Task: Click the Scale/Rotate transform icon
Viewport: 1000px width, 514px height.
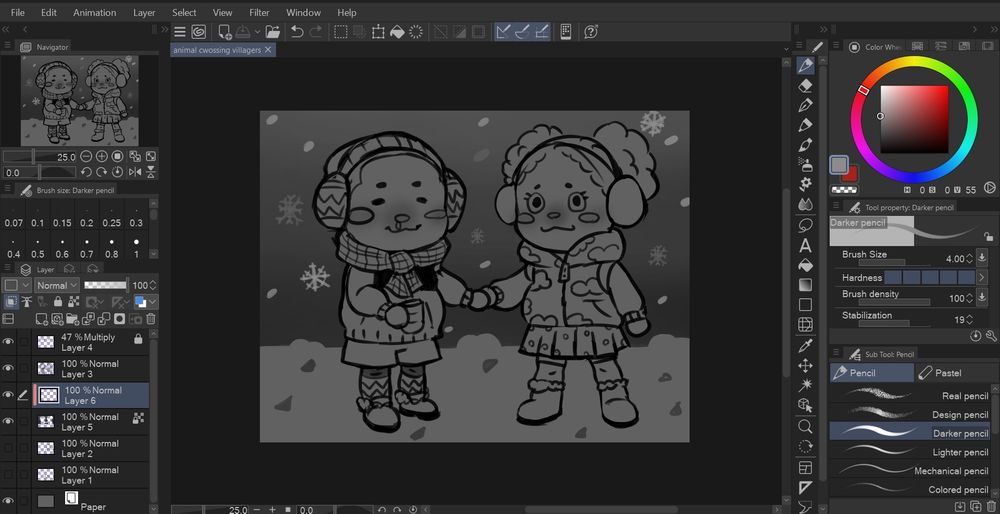Action: 378,32
